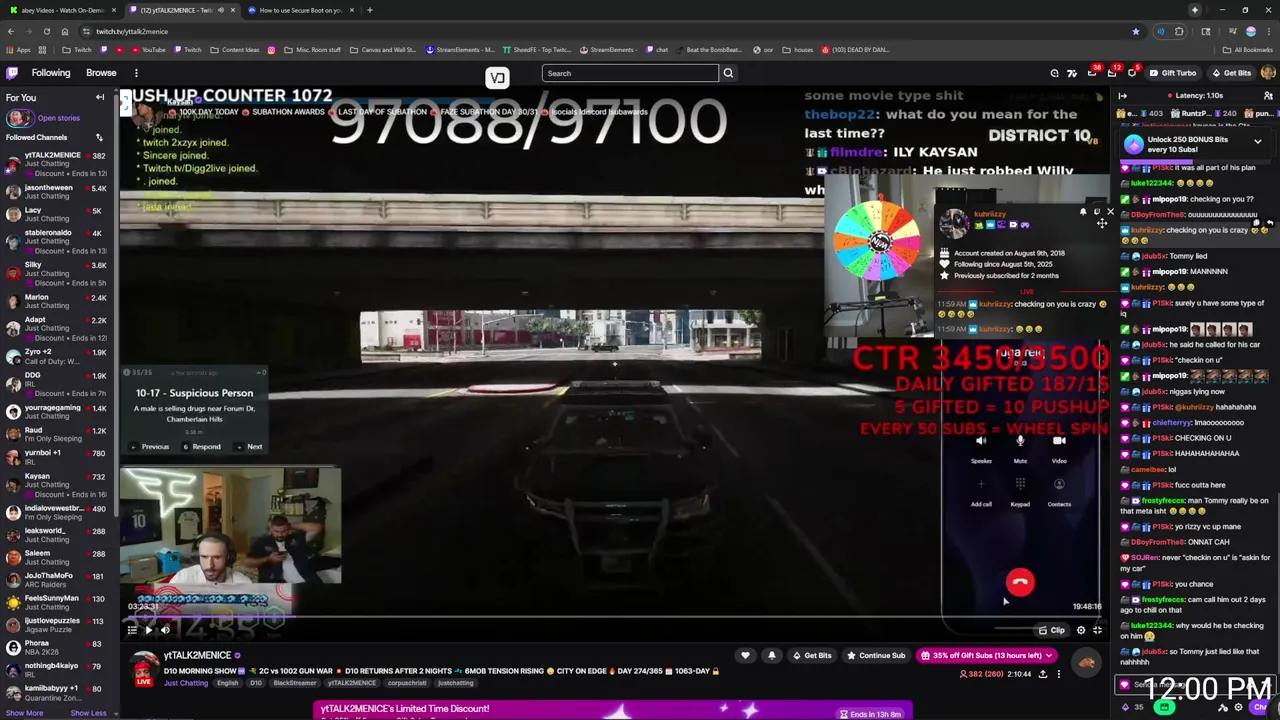Expand the Unlock 250 Bonus Bits banner

(x=1257, y=142)
